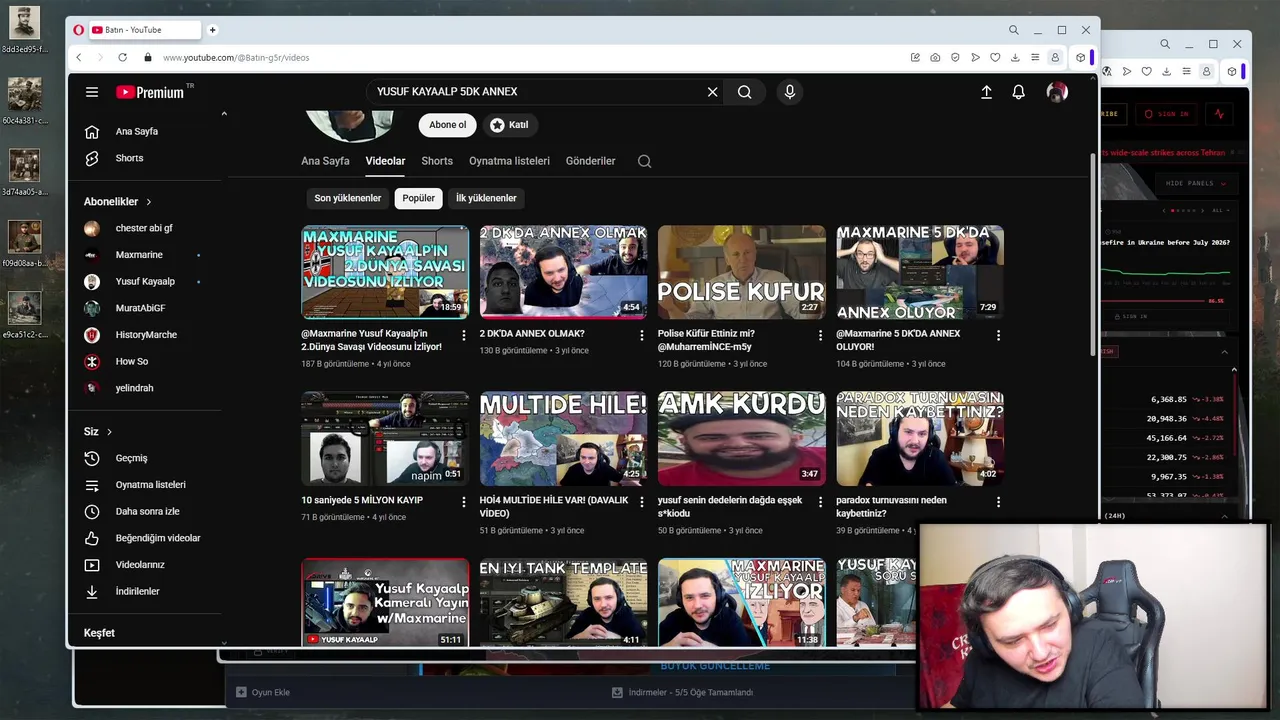
Task: Switch to channel Shorts tab
Action: click(x=437, y=161)
